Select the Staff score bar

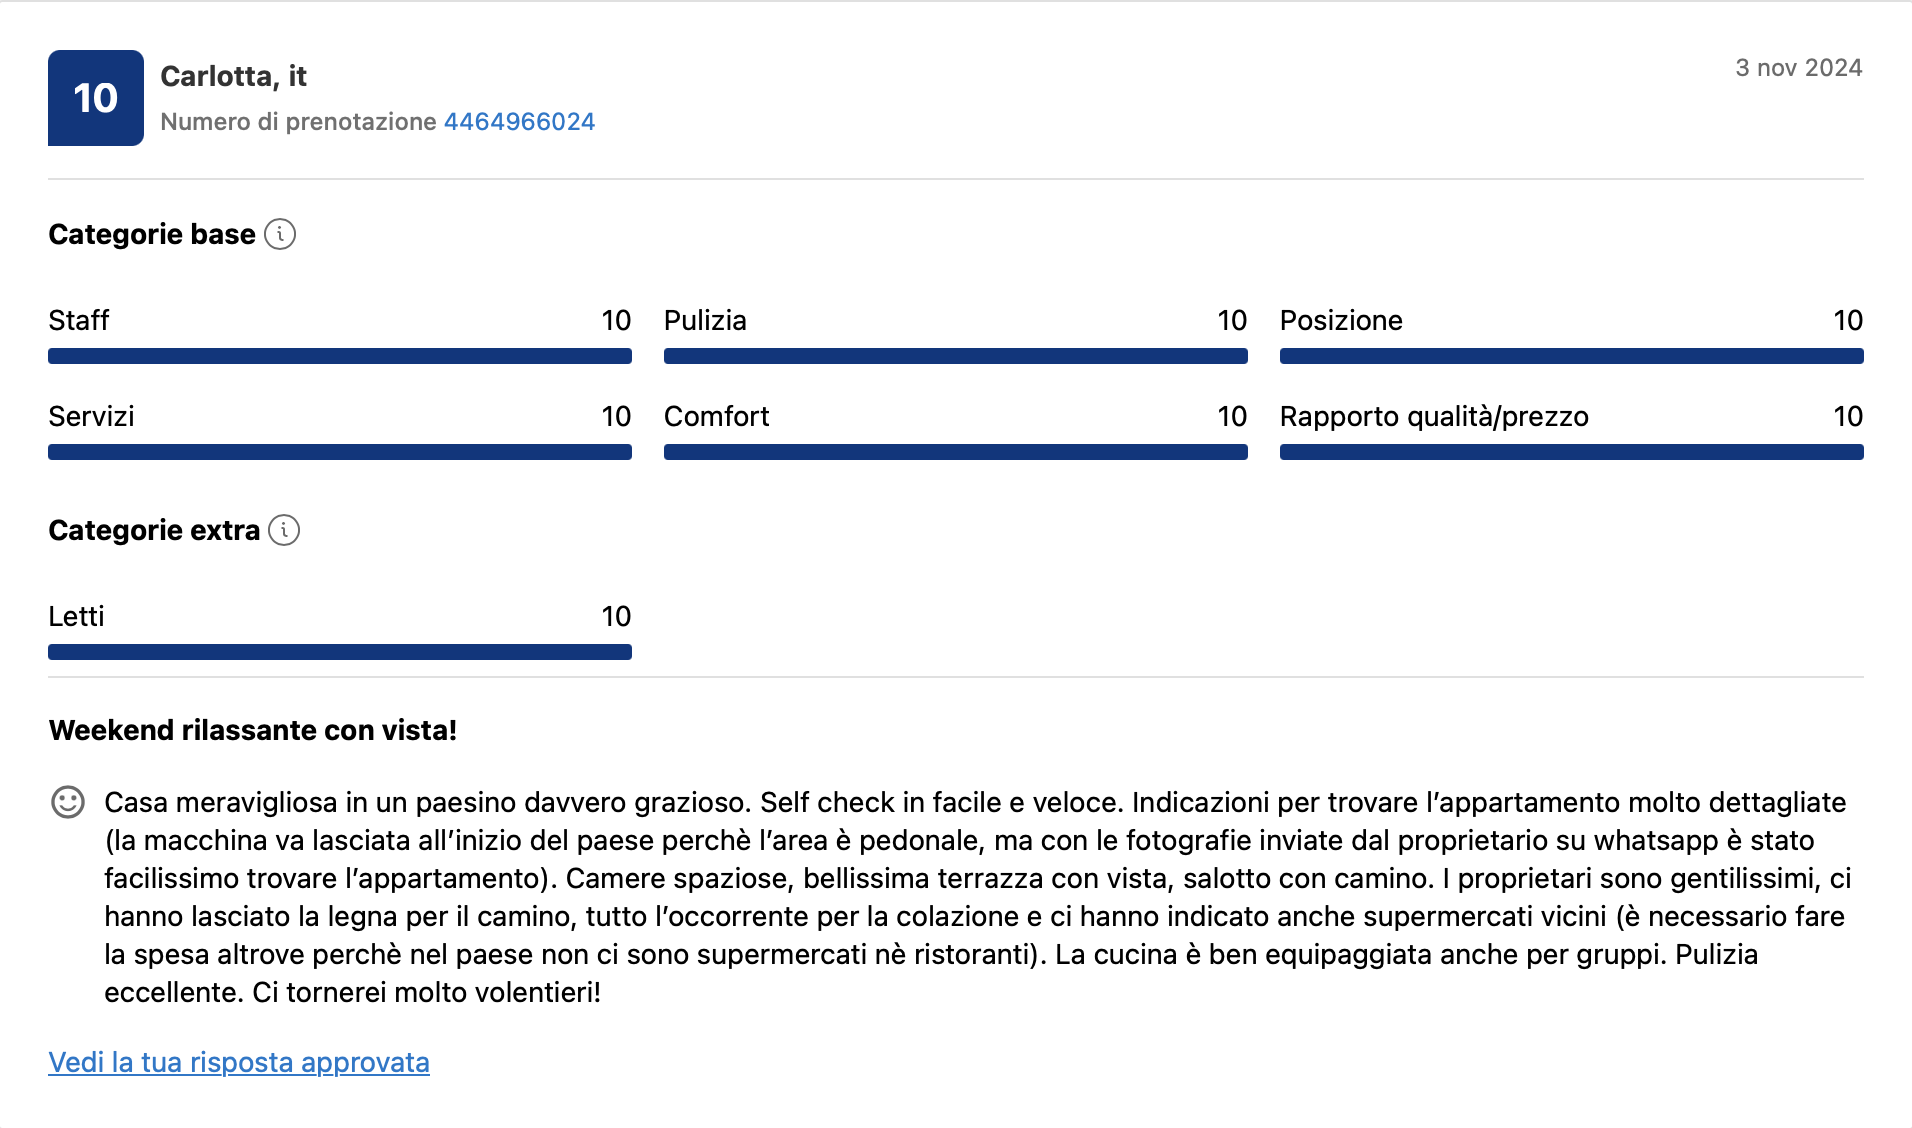click(339, 355)
